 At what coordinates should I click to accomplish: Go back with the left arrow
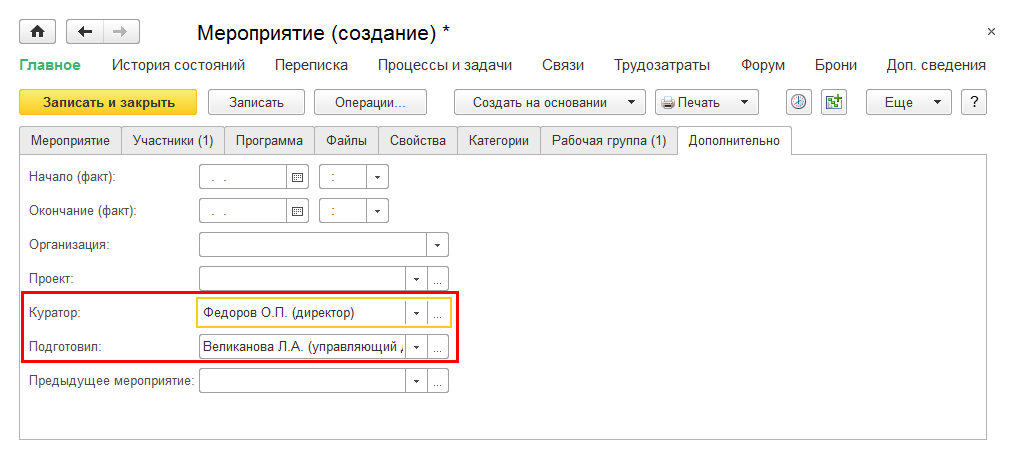84,32
